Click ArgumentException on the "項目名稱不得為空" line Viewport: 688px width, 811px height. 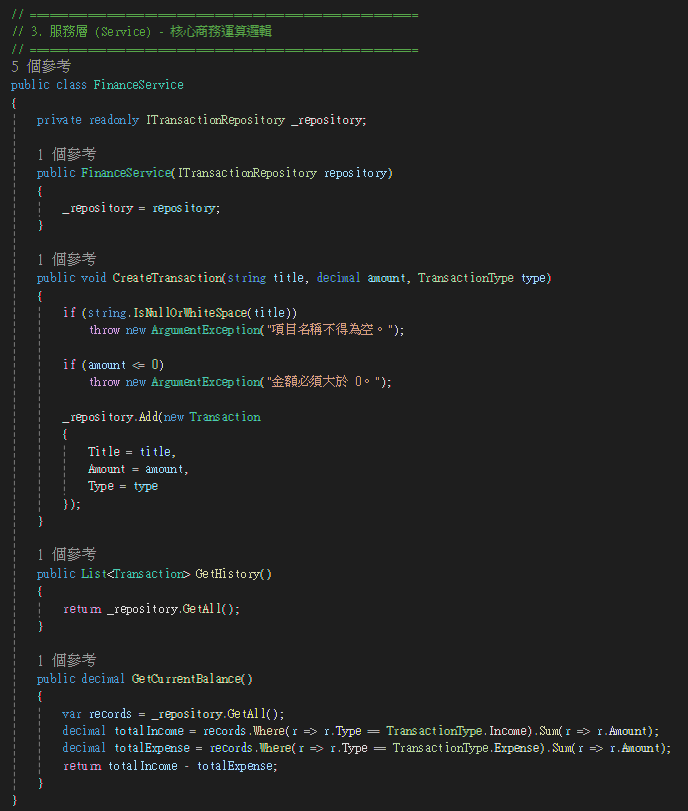205,330
